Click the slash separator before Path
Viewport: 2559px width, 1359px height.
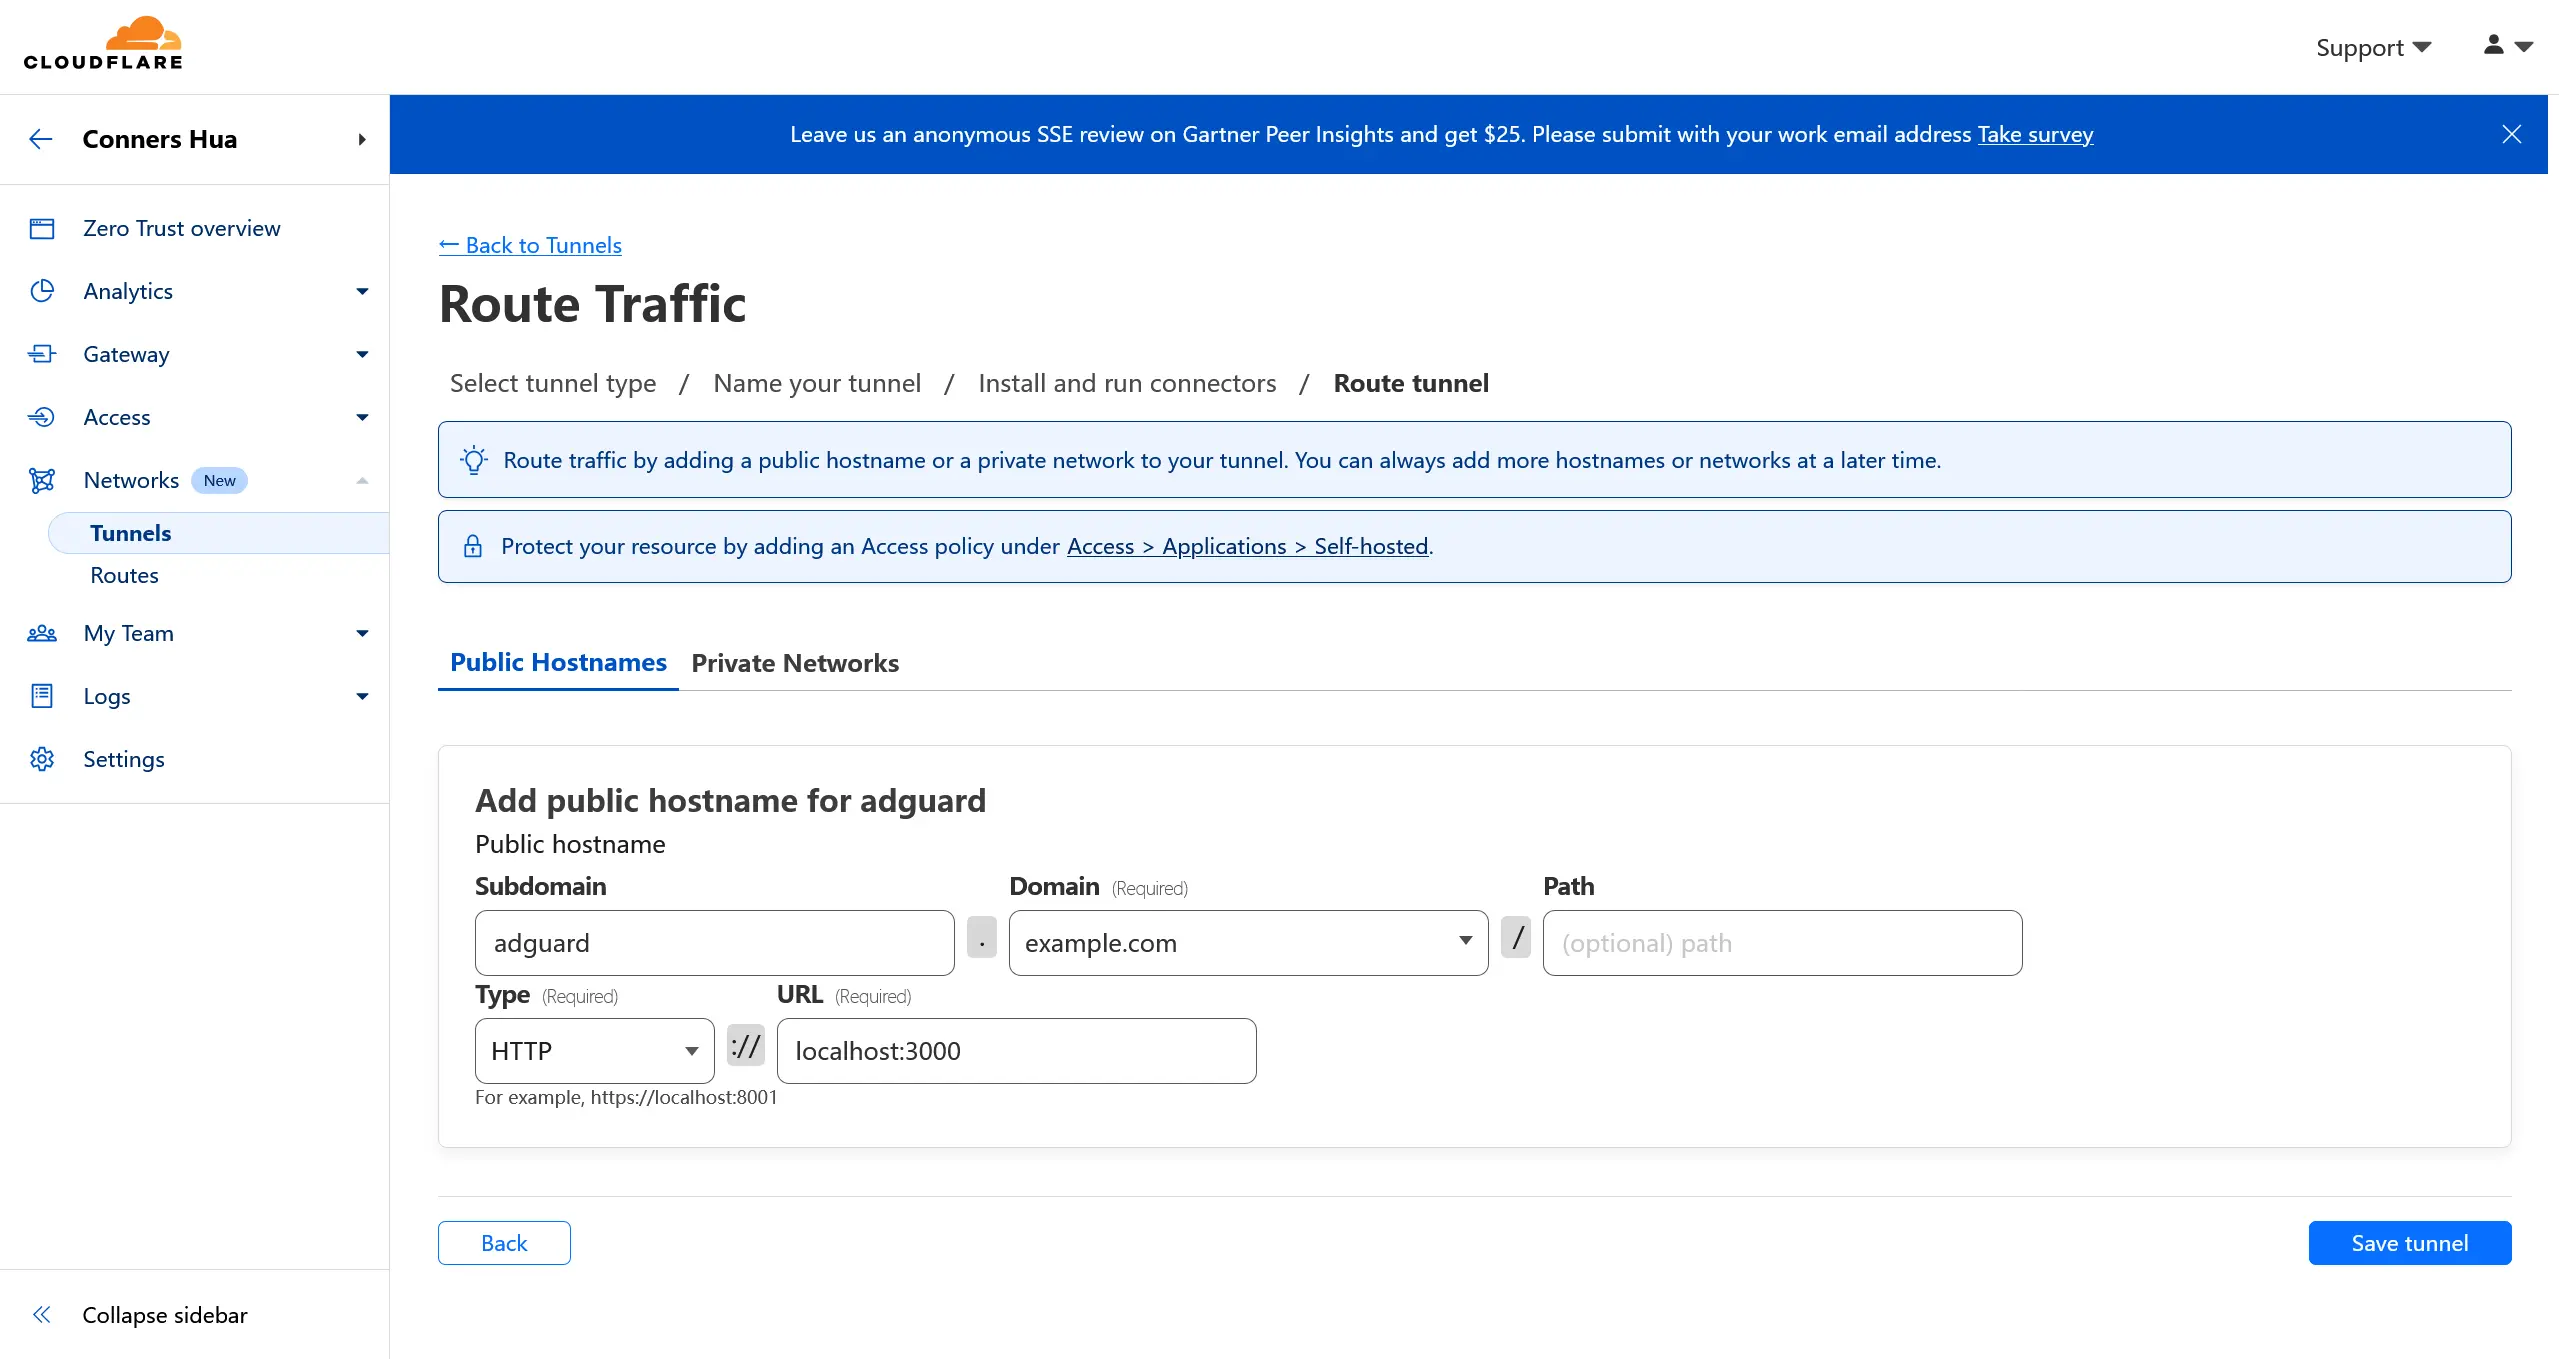pyautogui.click(x=1516, y=937)
